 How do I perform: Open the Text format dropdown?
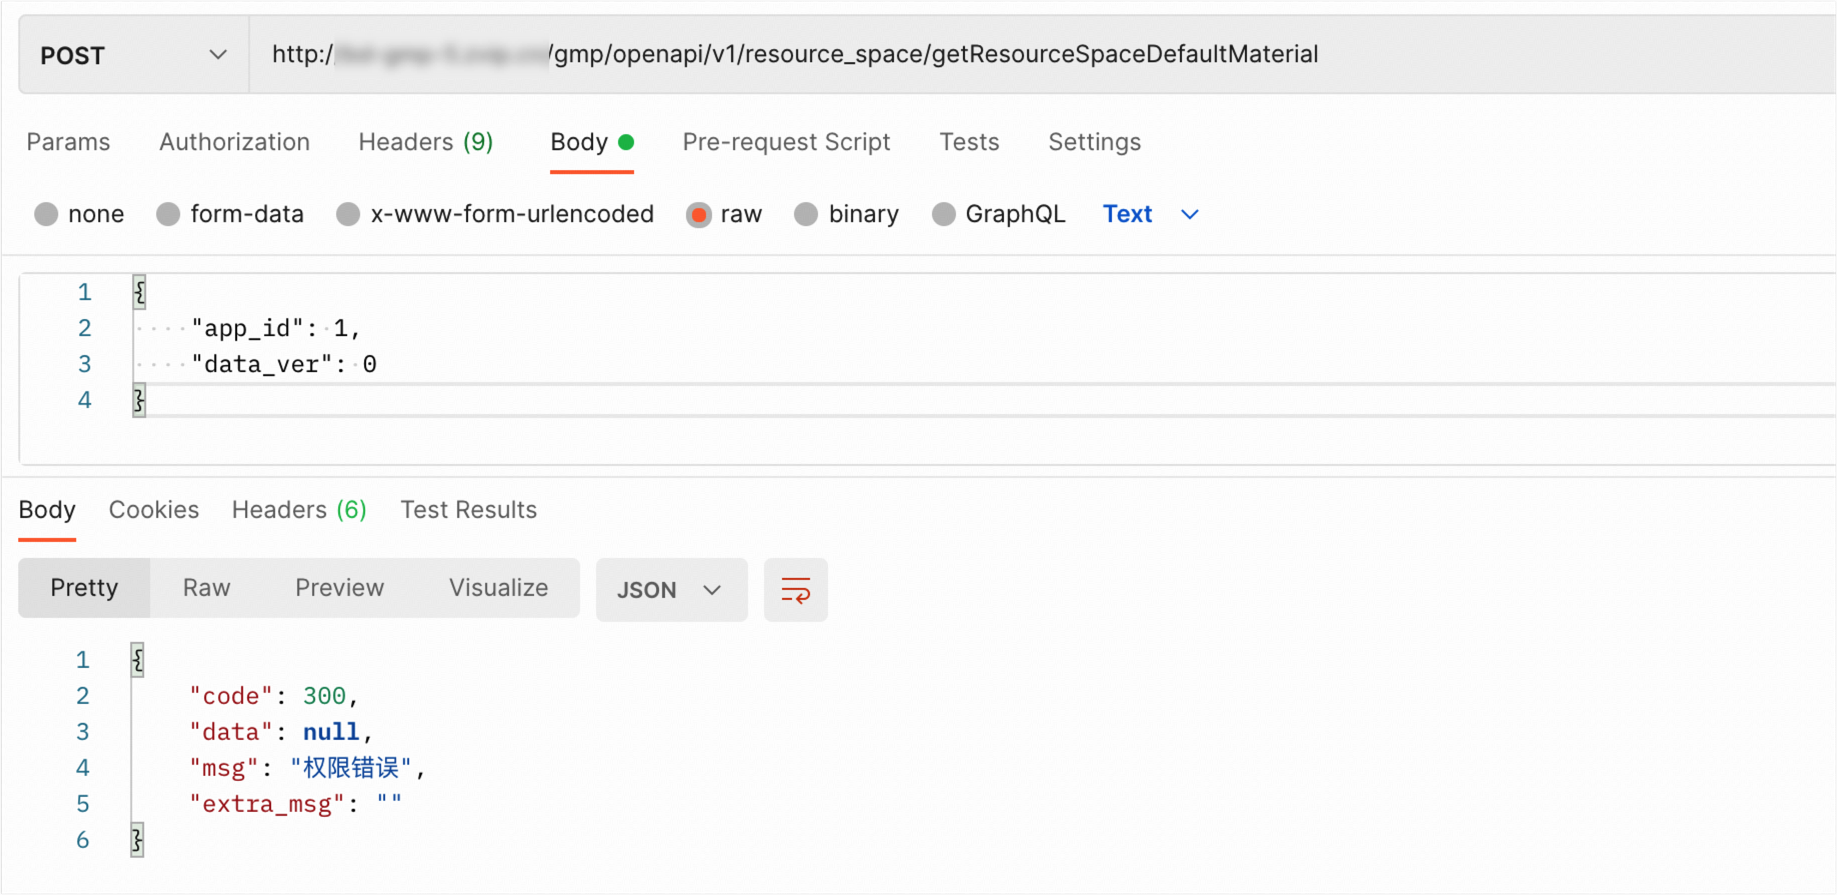[x=1151, y=214]
